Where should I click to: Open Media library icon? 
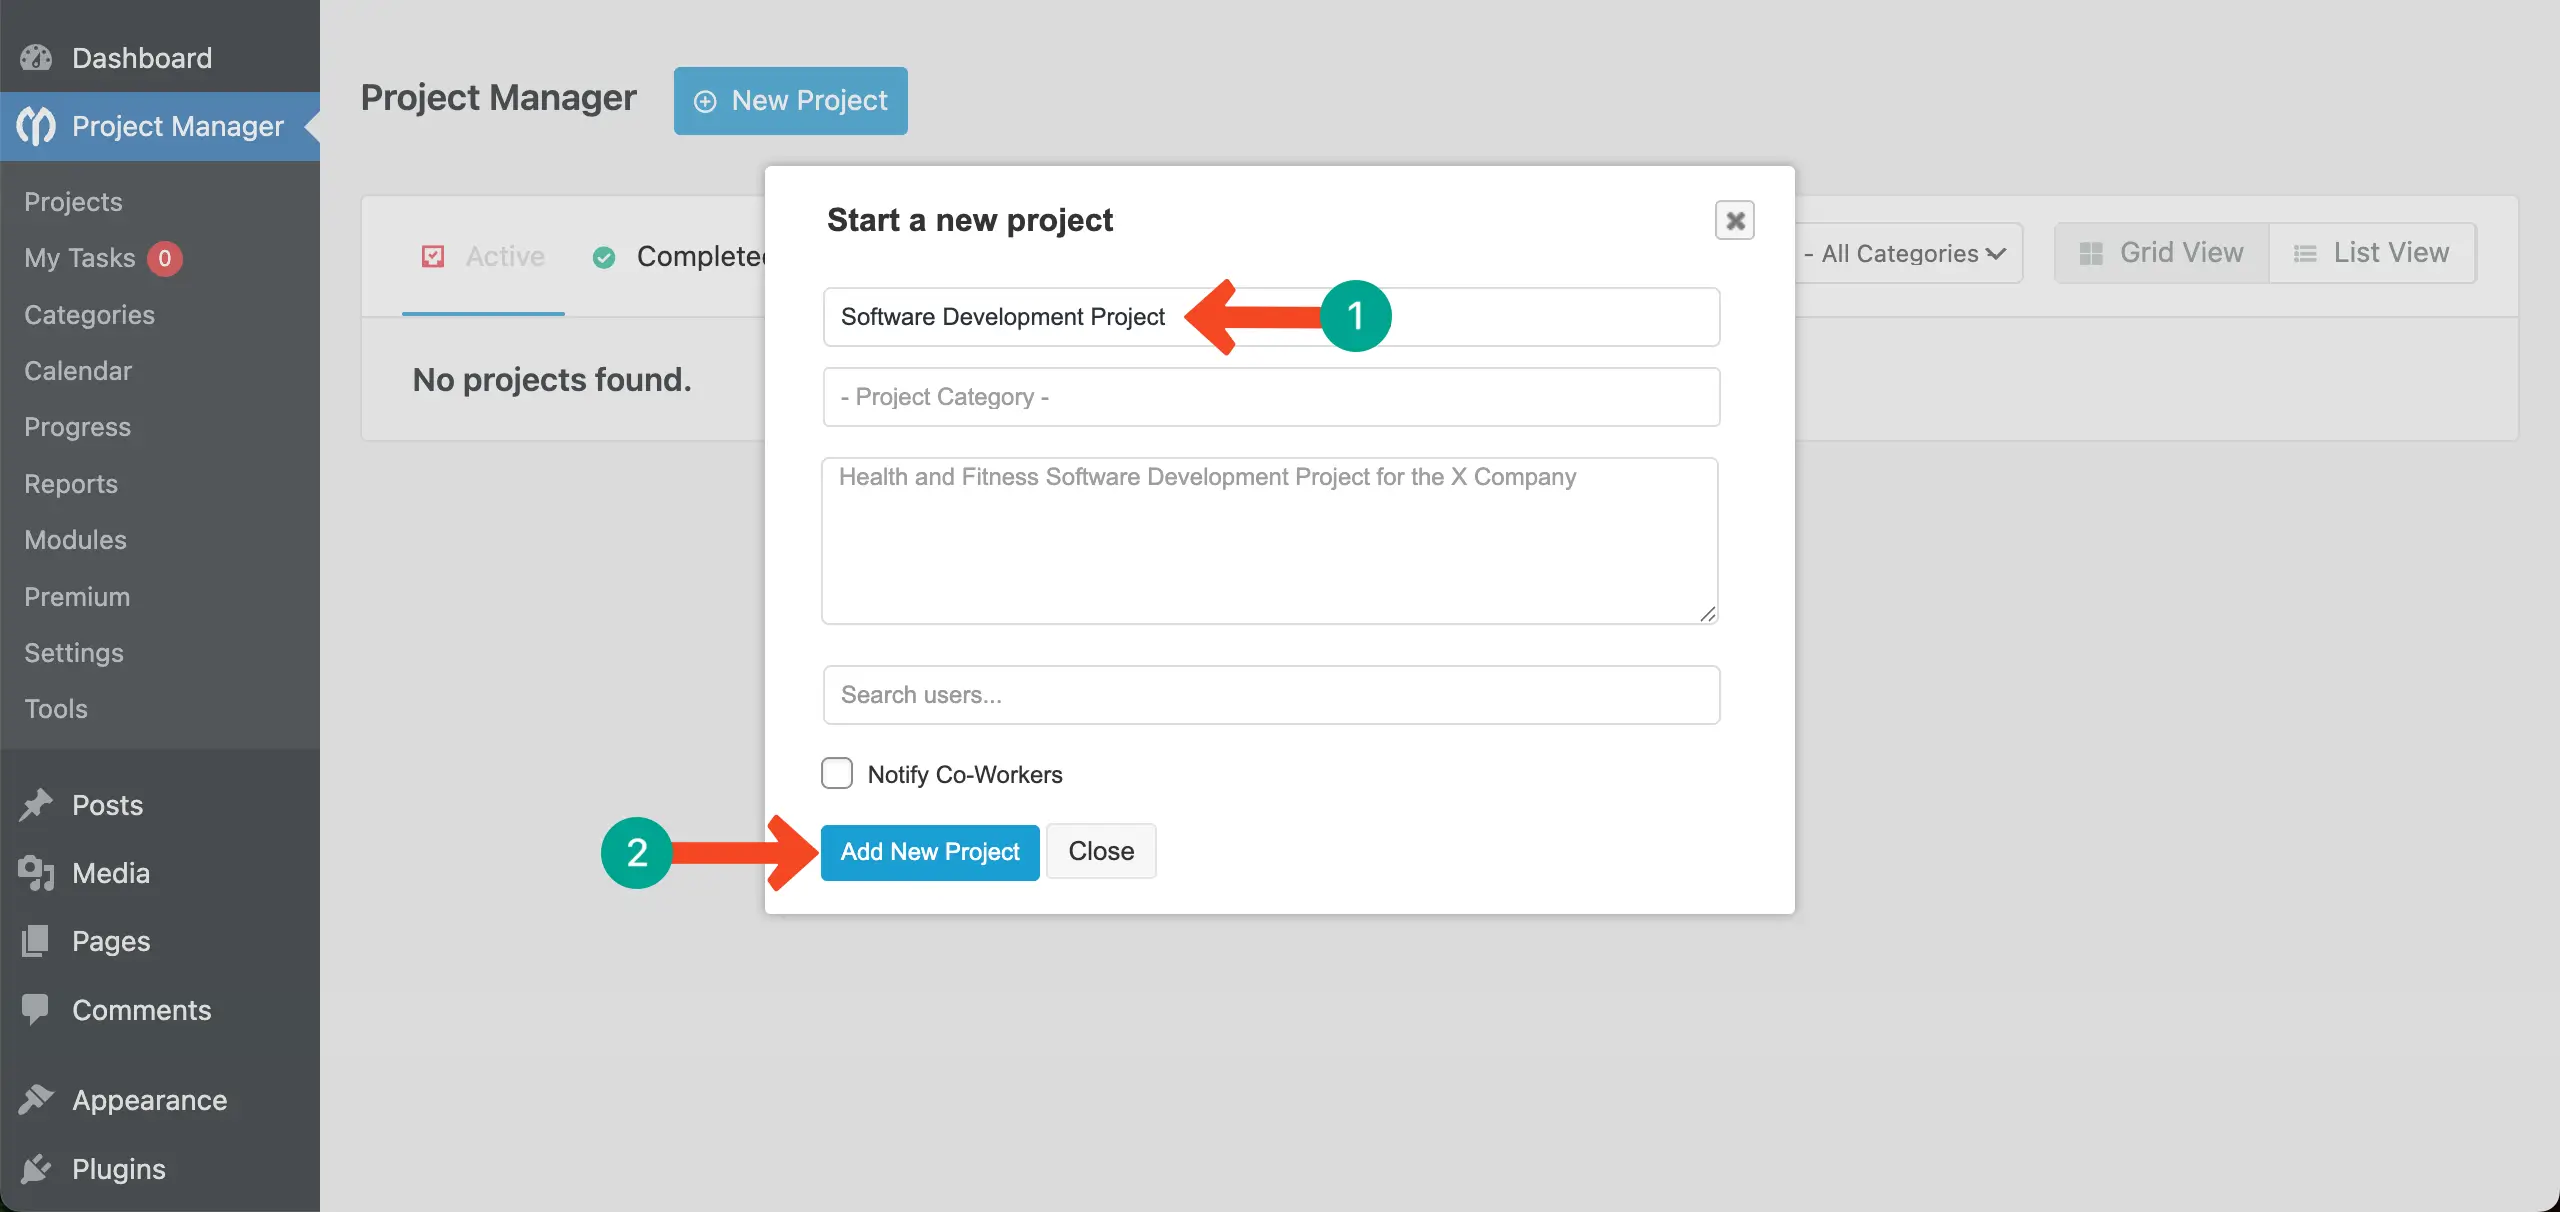click(35, 872)
